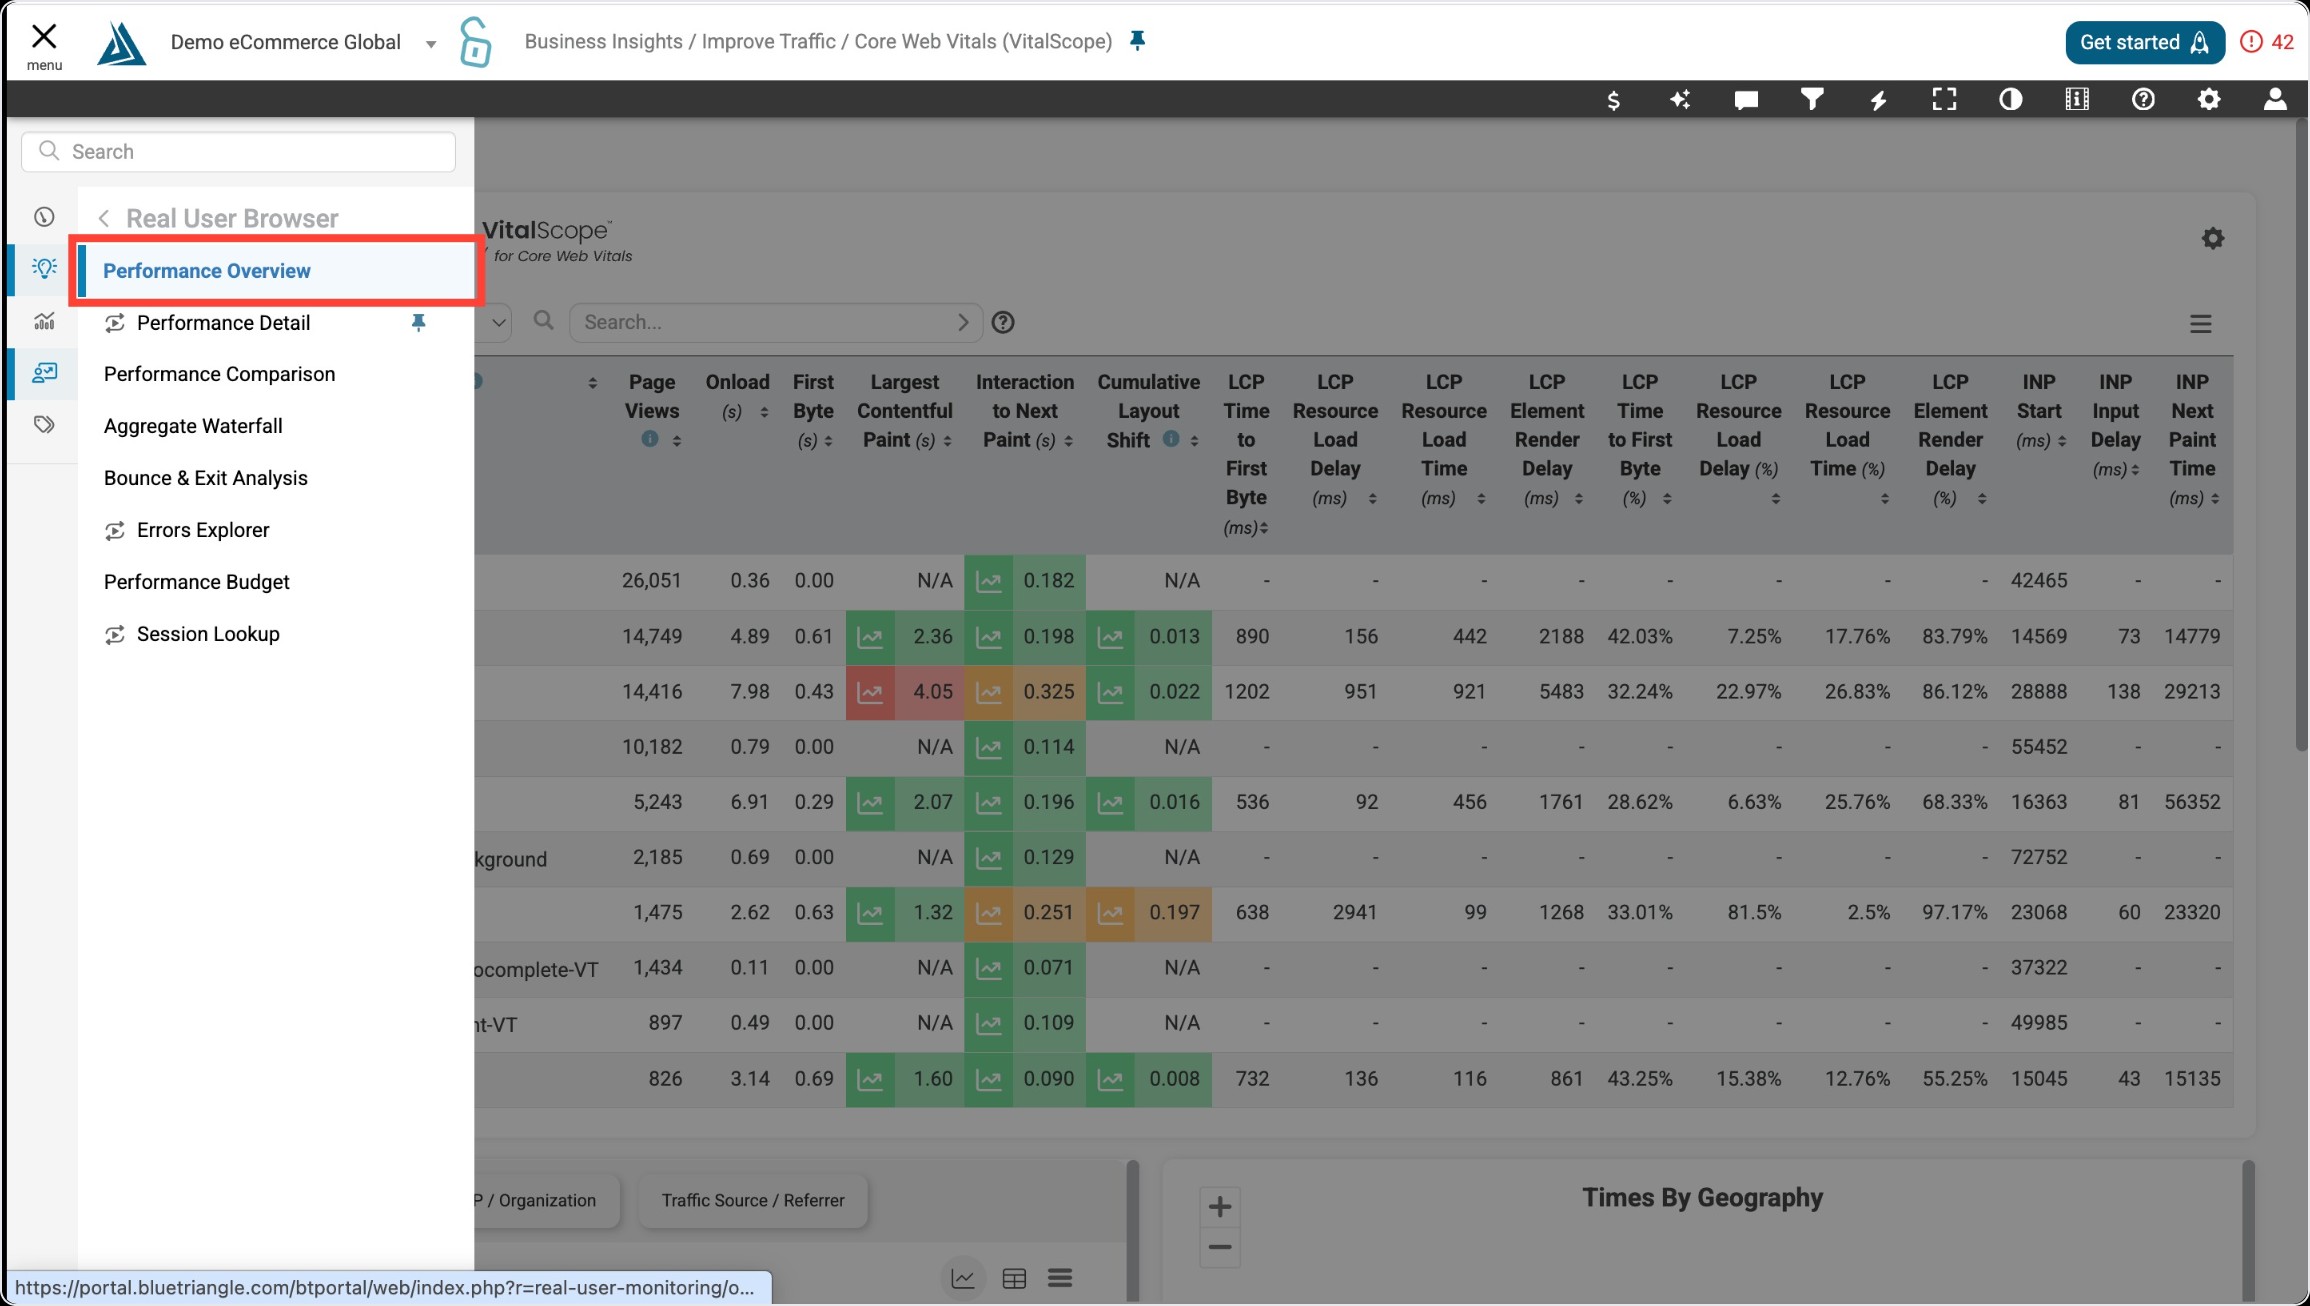Click the Cumulative Layout Shift info icon

pyautogui.click(x=1171, y=439)
